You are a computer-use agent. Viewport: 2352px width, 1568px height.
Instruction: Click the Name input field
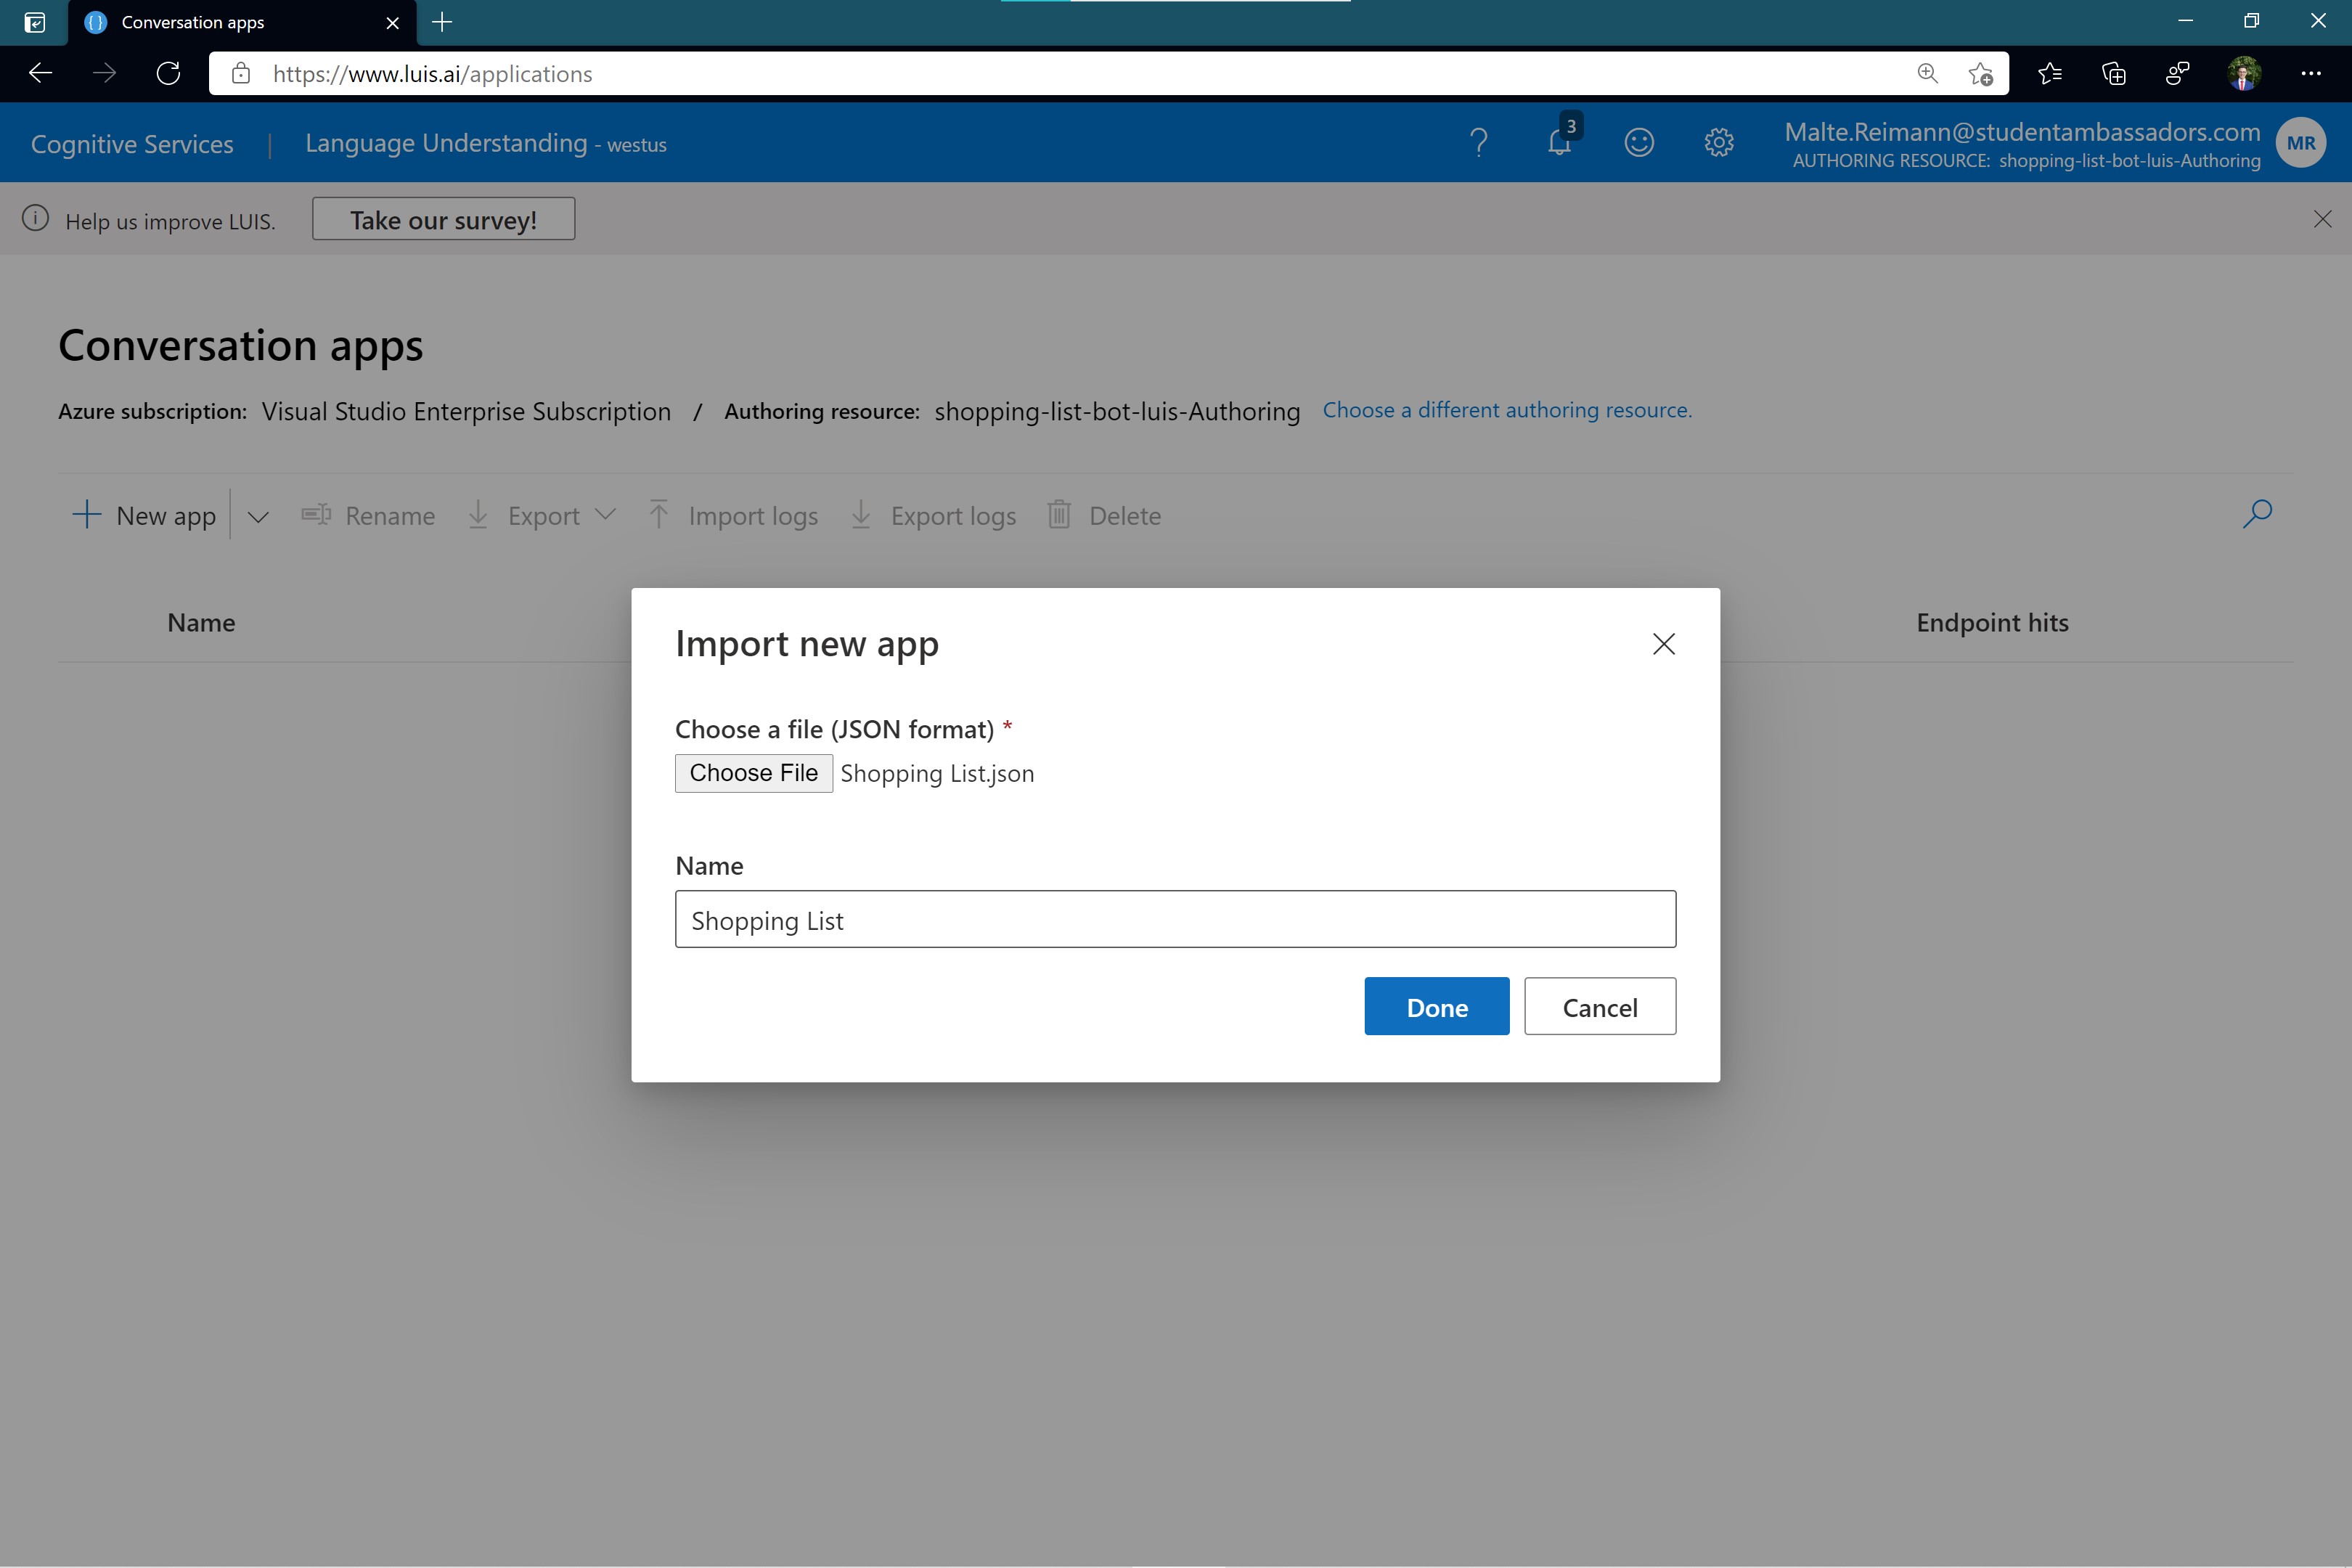click(x=1175, y=919)
